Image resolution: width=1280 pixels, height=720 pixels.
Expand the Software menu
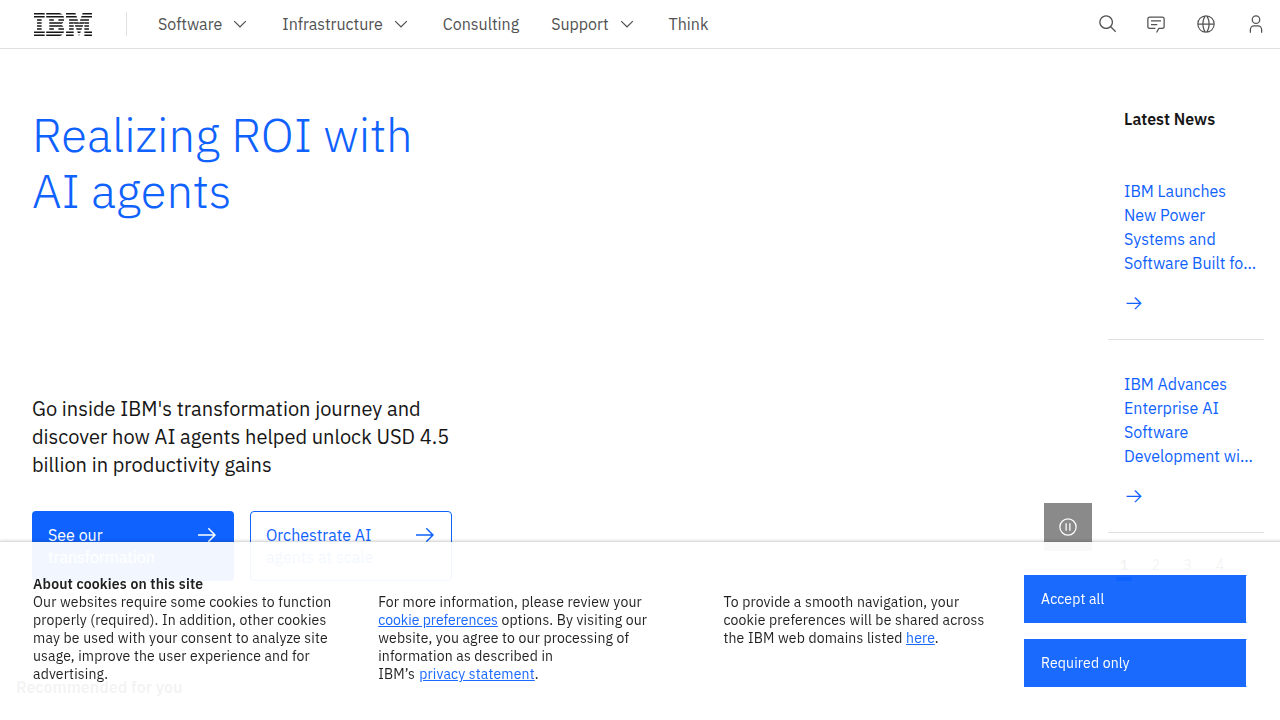tap(202, 24)
